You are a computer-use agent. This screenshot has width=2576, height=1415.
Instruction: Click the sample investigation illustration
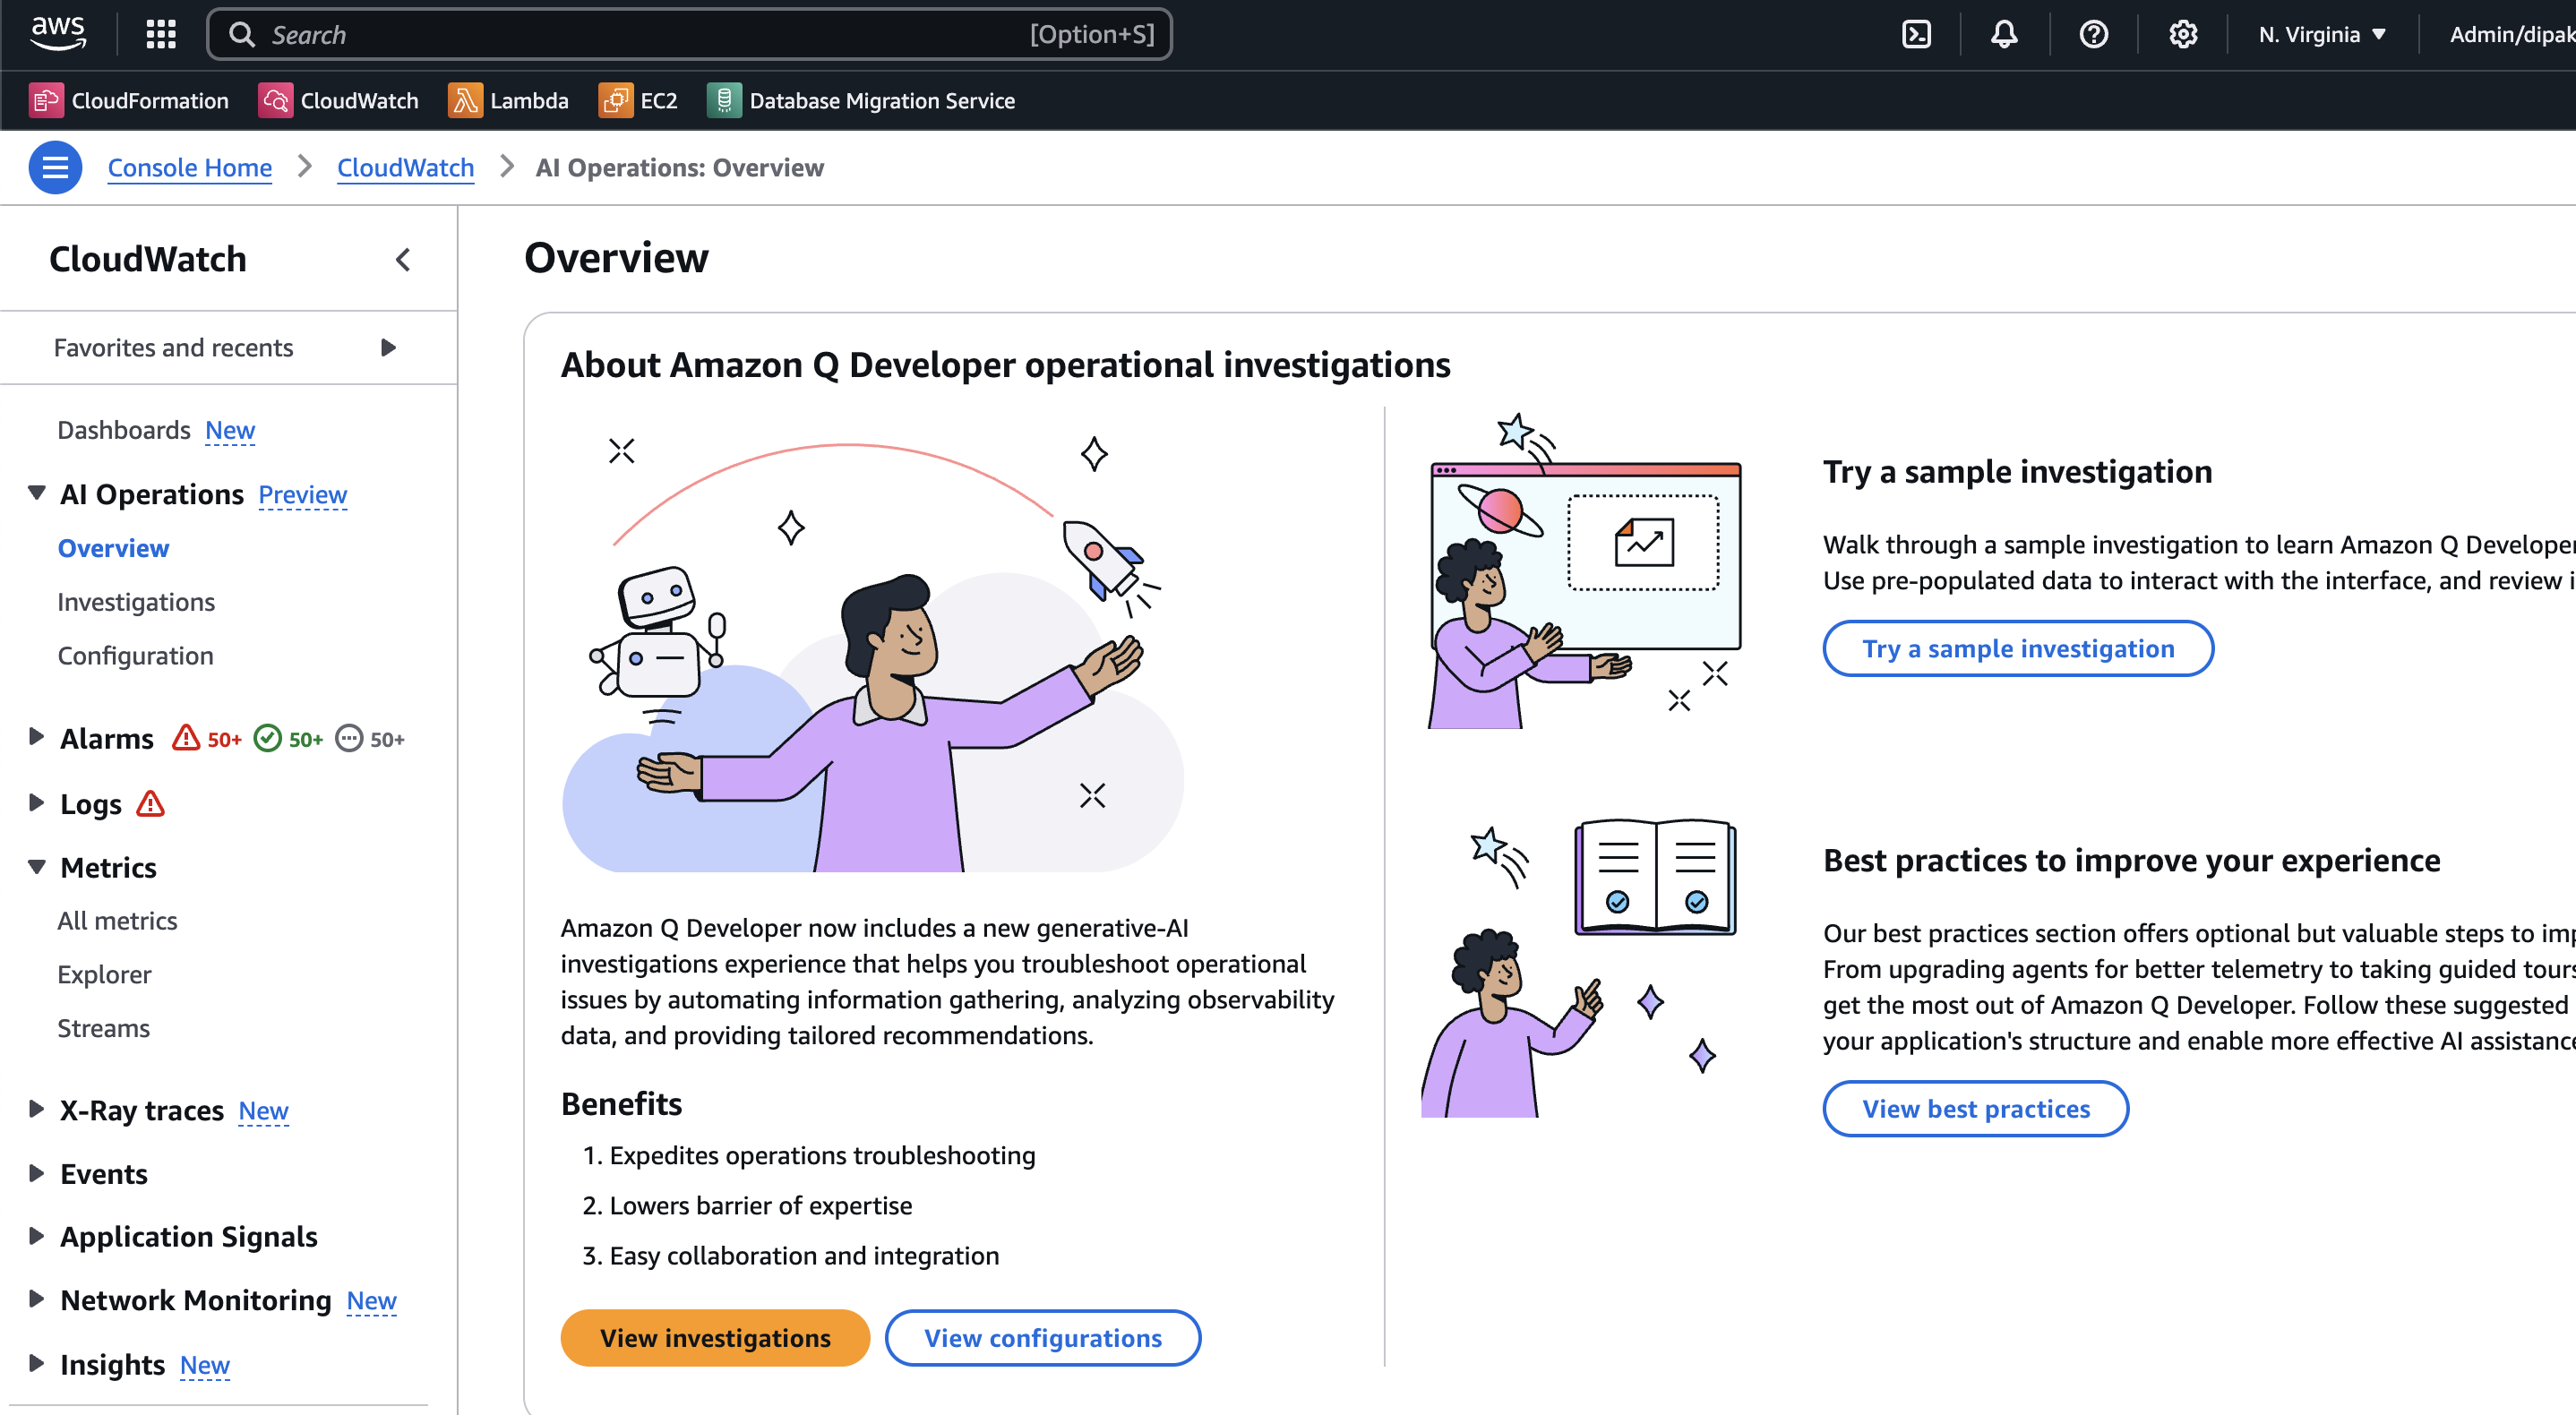(x=1585, y=571)
